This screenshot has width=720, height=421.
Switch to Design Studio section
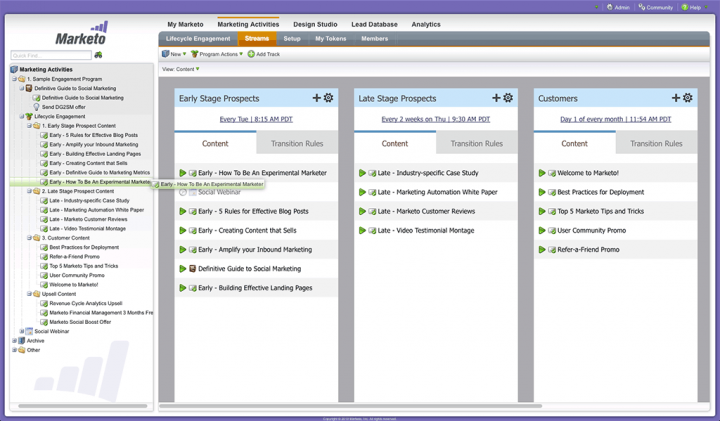(315, 24)
